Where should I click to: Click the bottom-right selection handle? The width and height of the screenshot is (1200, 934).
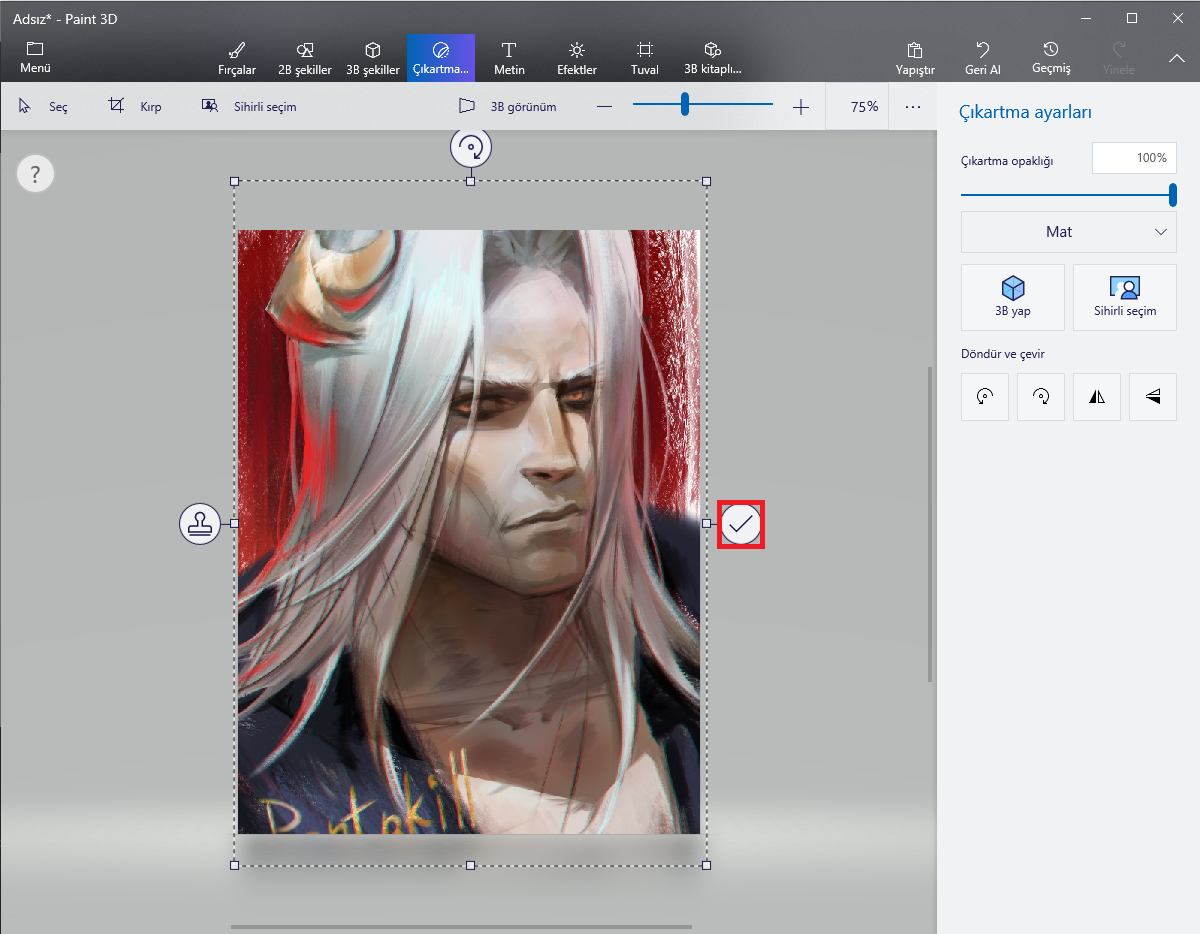pos(707,865)
